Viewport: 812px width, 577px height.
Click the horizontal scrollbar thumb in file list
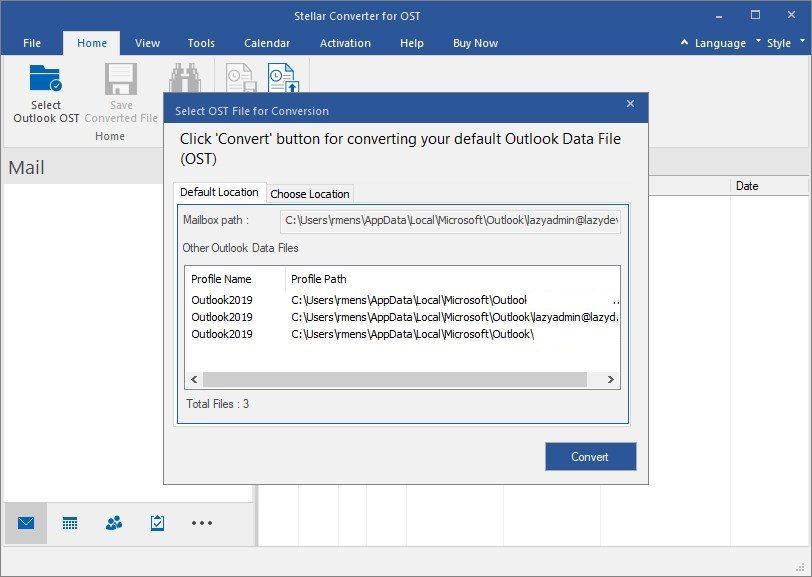[x=395, y=379]
